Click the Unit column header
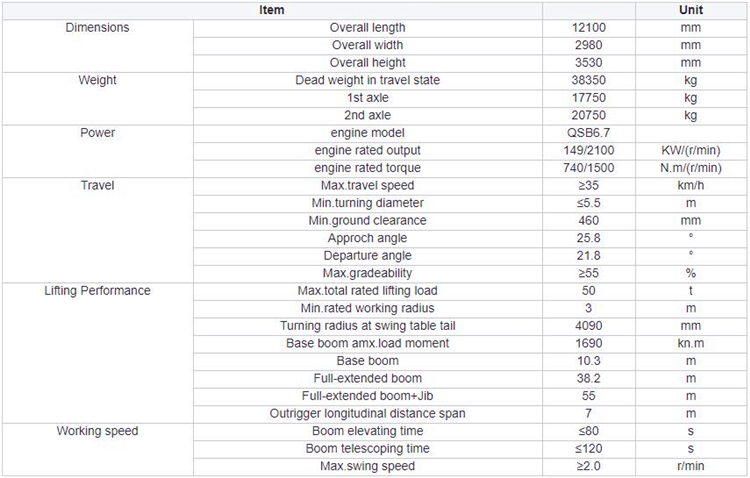 tap(691, 10)
